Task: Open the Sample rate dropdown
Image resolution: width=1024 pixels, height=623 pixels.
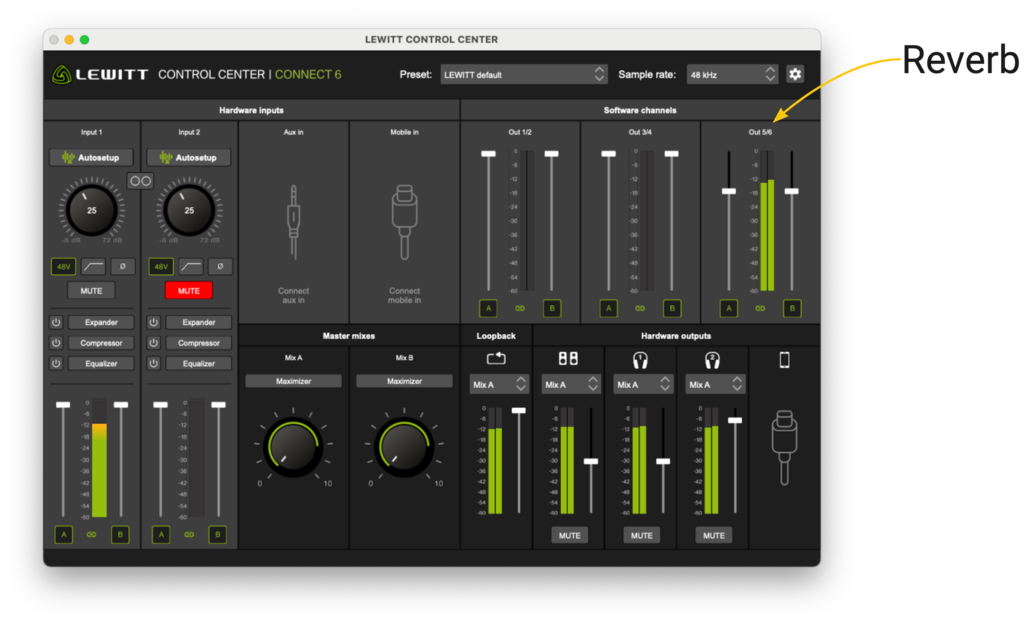Action: point(731,73)
